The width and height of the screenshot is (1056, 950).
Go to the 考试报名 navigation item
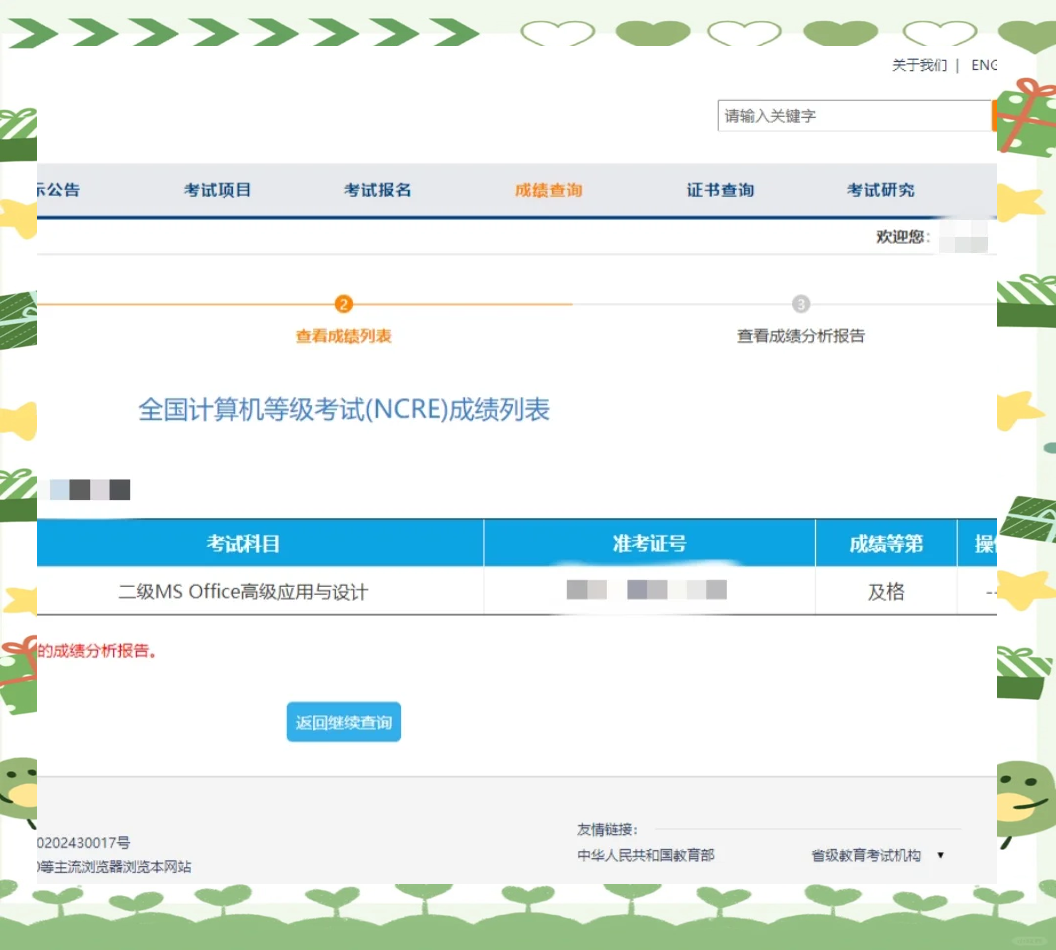[377, 190]
